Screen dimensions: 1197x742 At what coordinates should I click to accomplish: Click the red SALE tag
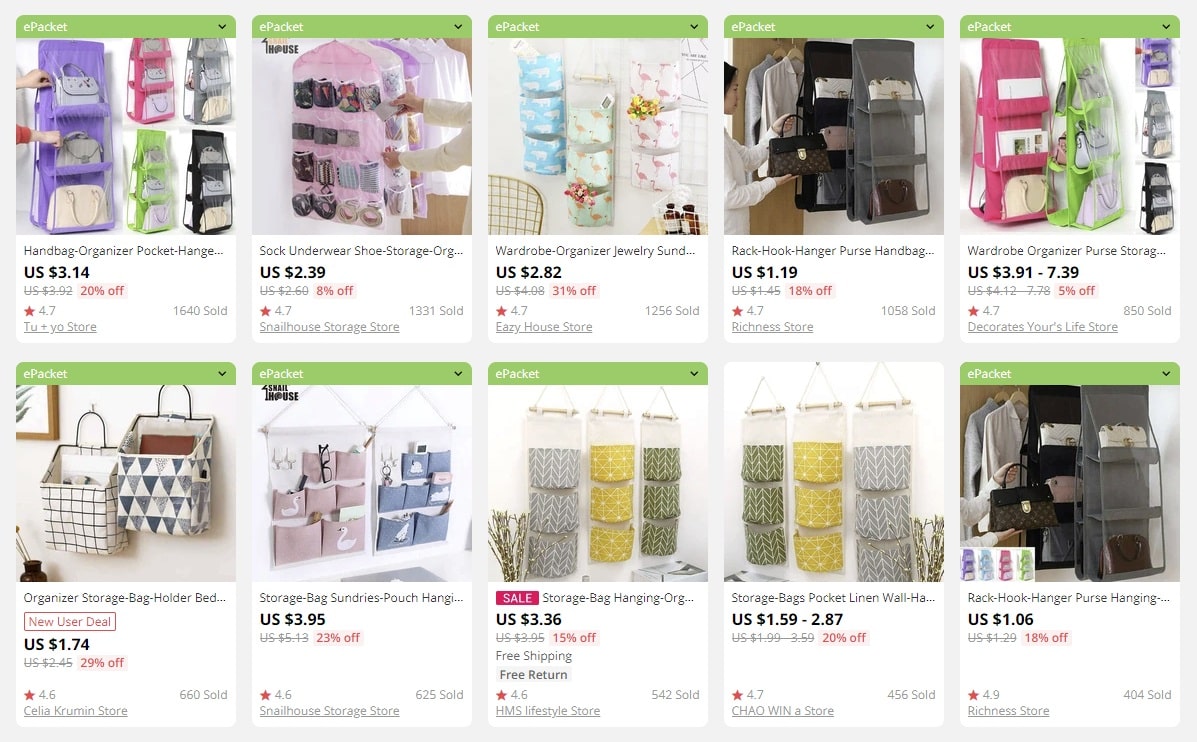click(517, 598)
